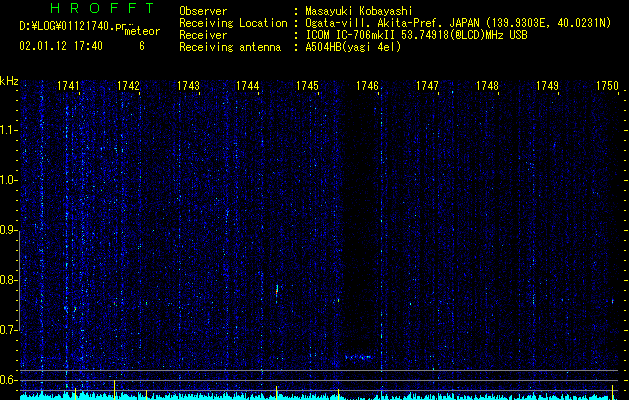Click receiver text ICOM IC-706mkII
629x400 pixels.
(x=350, y=35)
